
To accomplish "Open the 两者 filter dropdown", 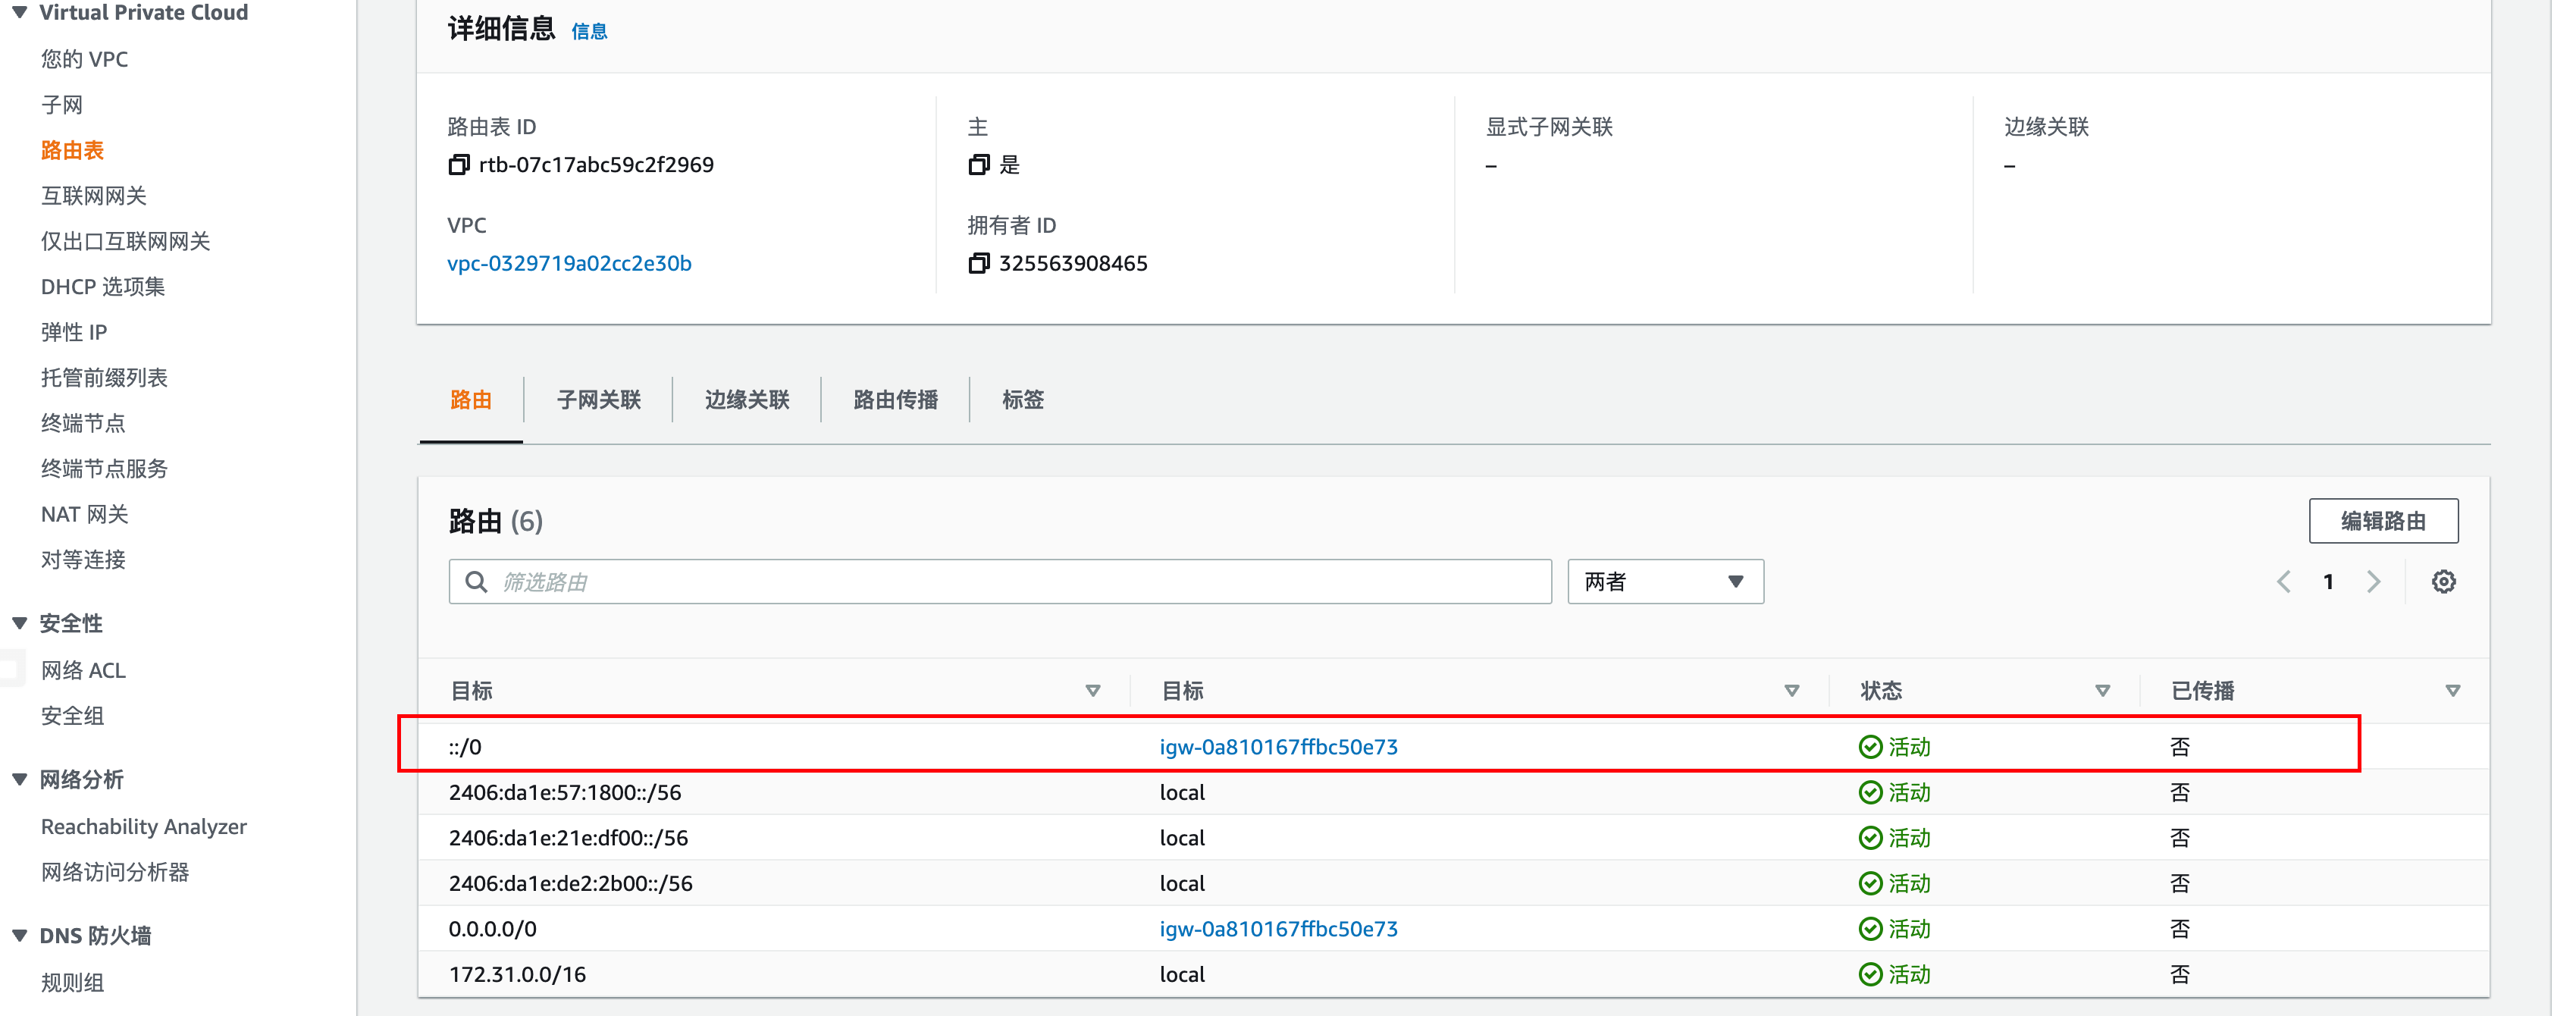I will tap(1664, 582).
